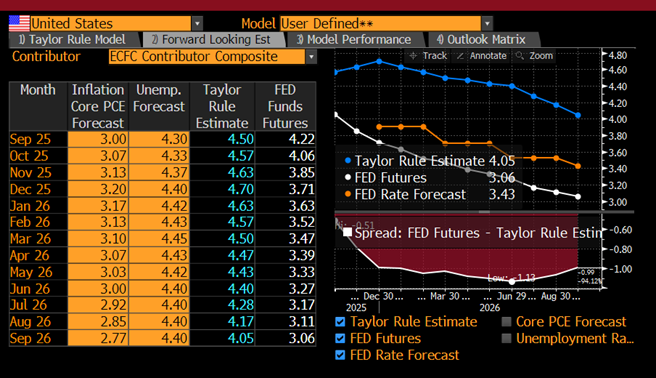This screenshot has width=656, height=378.
Task: Open the Model dropdown arrow
Action: (x=487, y=23)
